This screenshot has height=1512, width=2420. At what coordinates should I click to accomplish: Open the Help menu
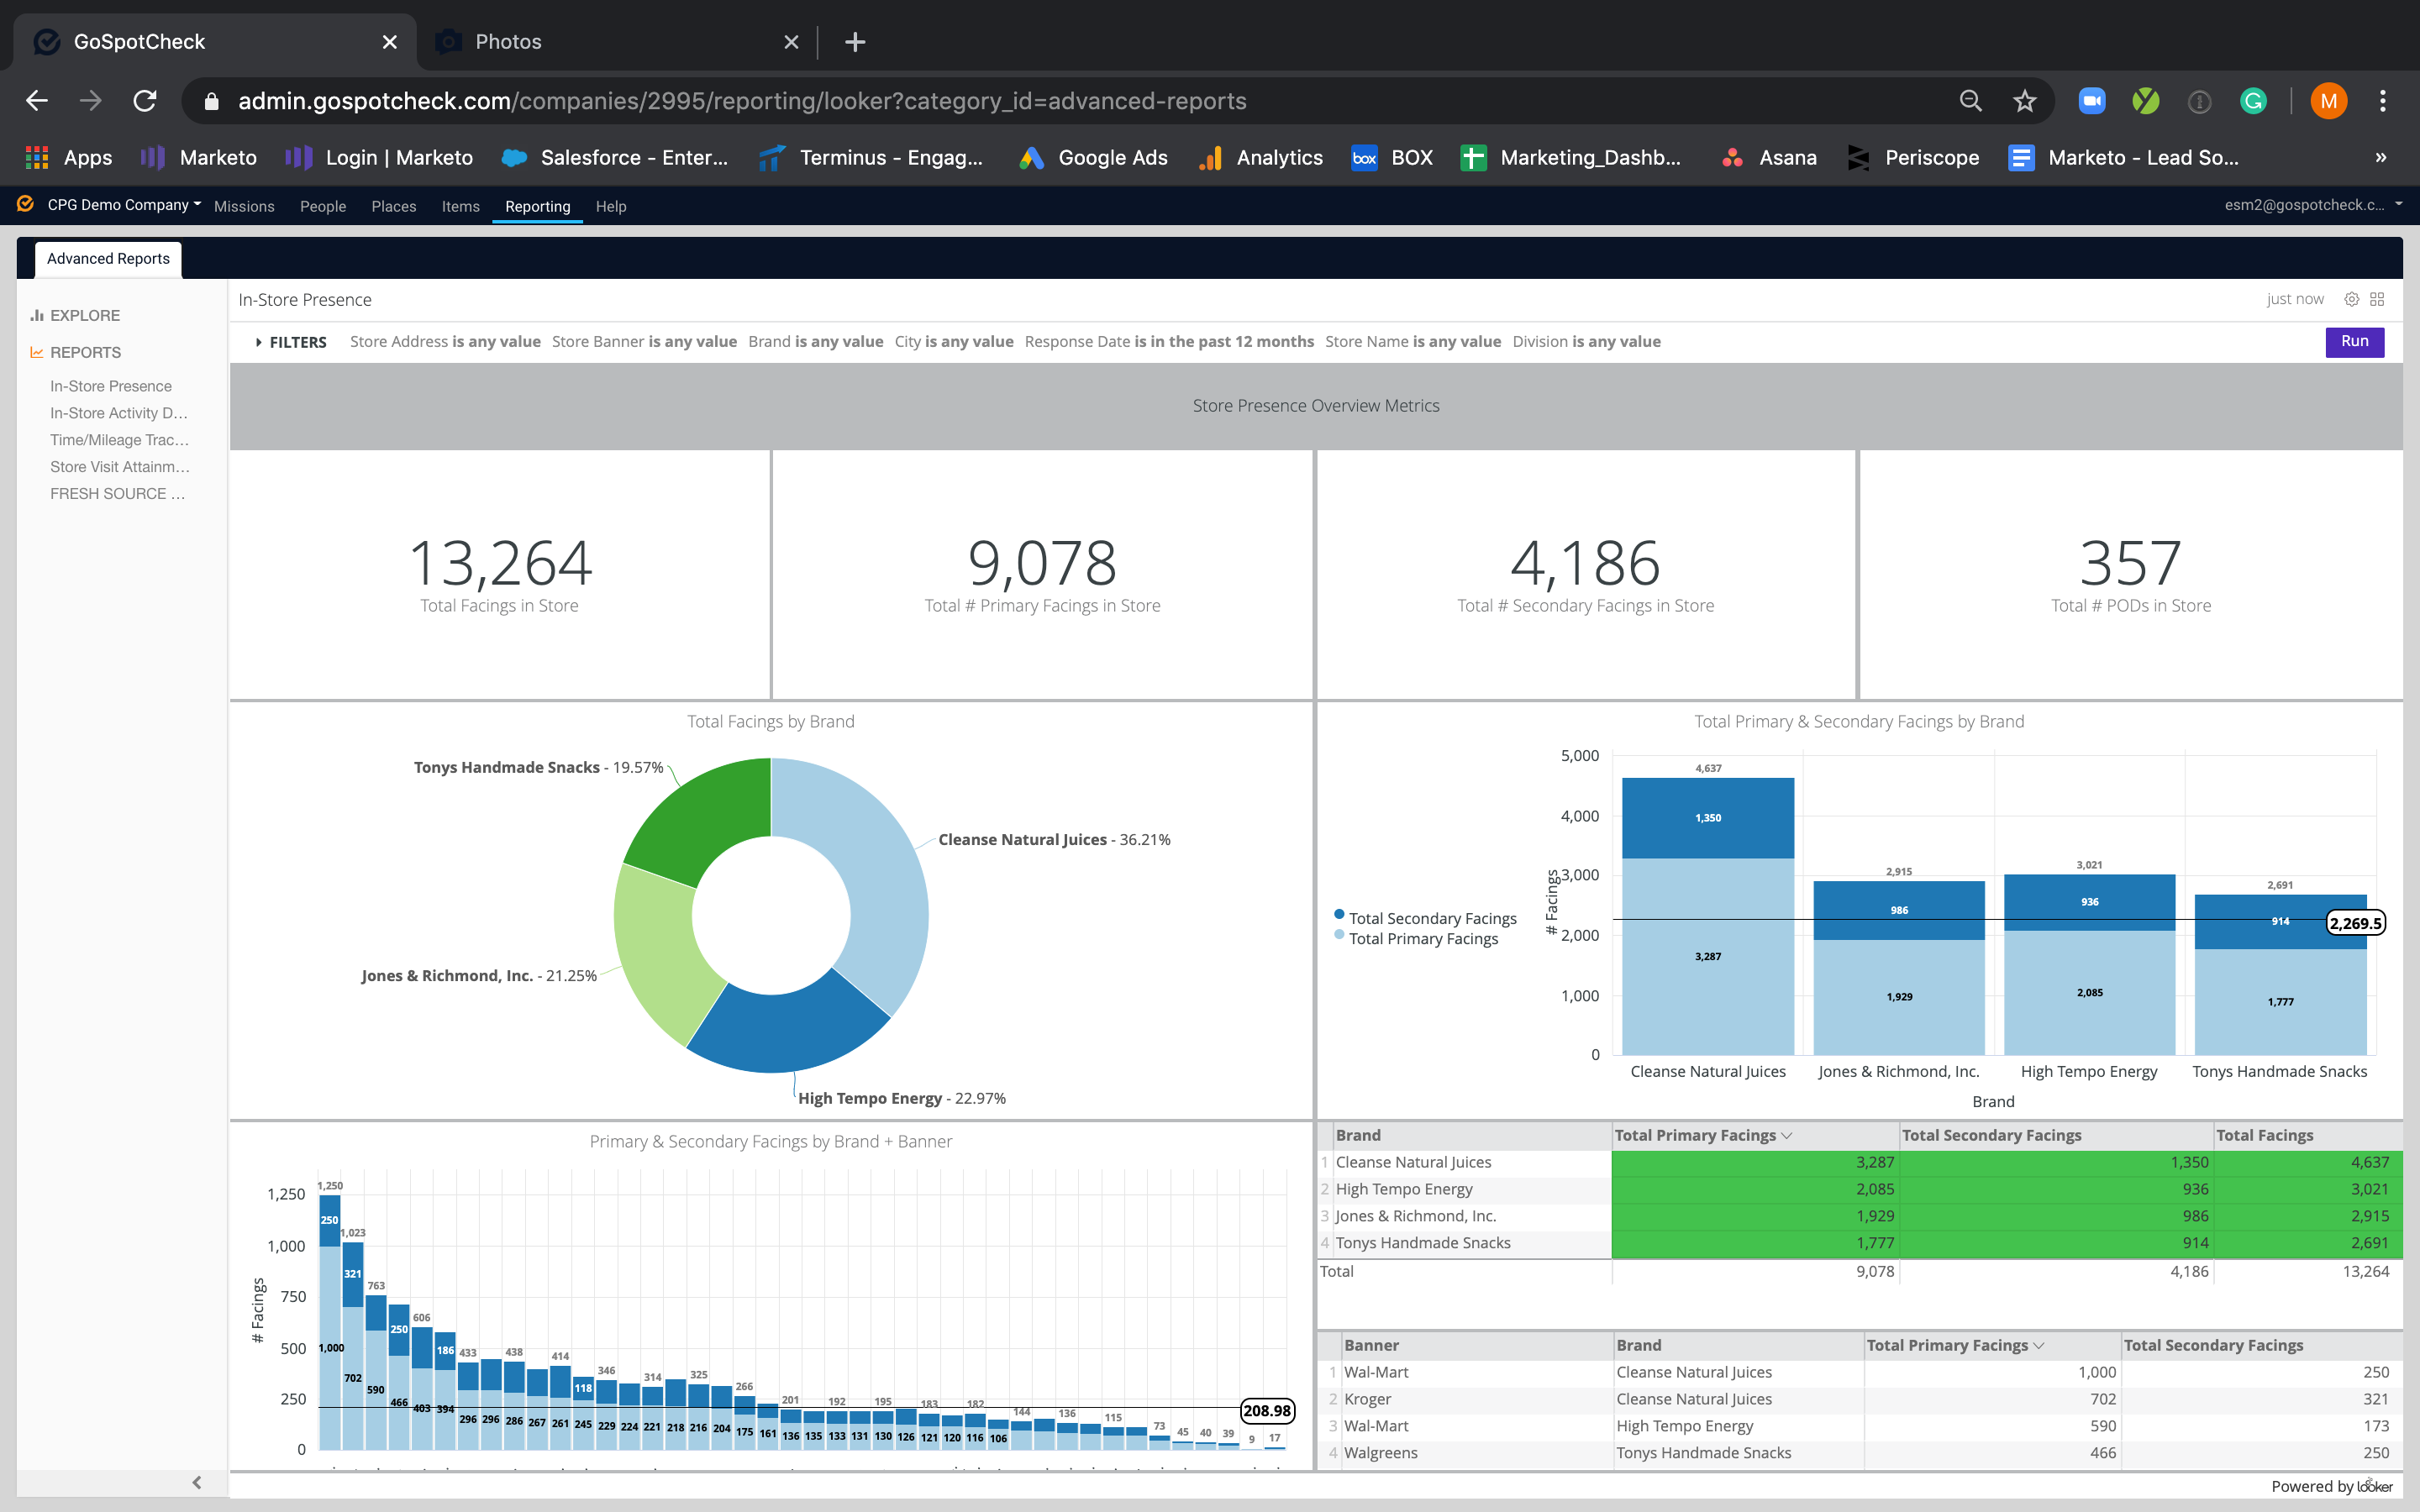[x=611, y=206]
